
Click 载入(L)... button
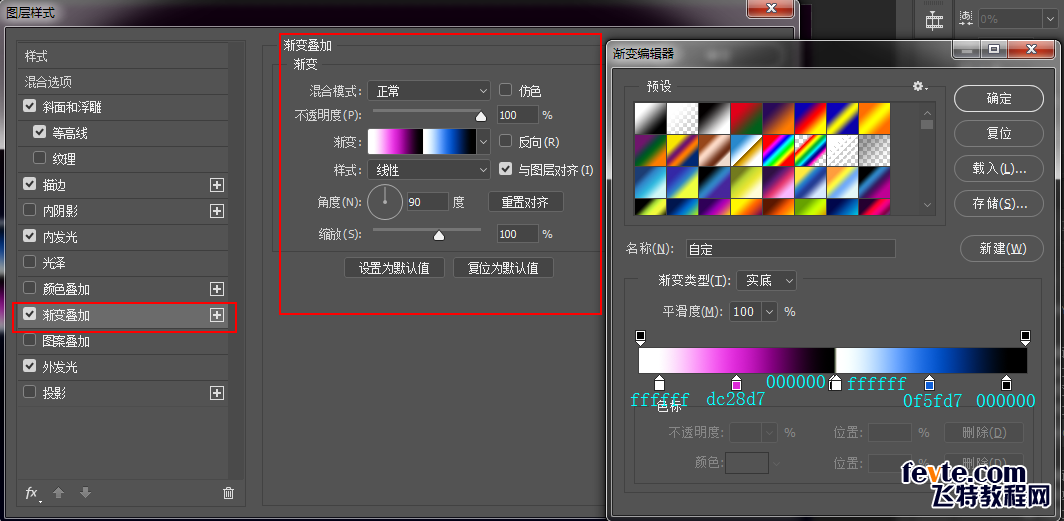click(998, 168)
